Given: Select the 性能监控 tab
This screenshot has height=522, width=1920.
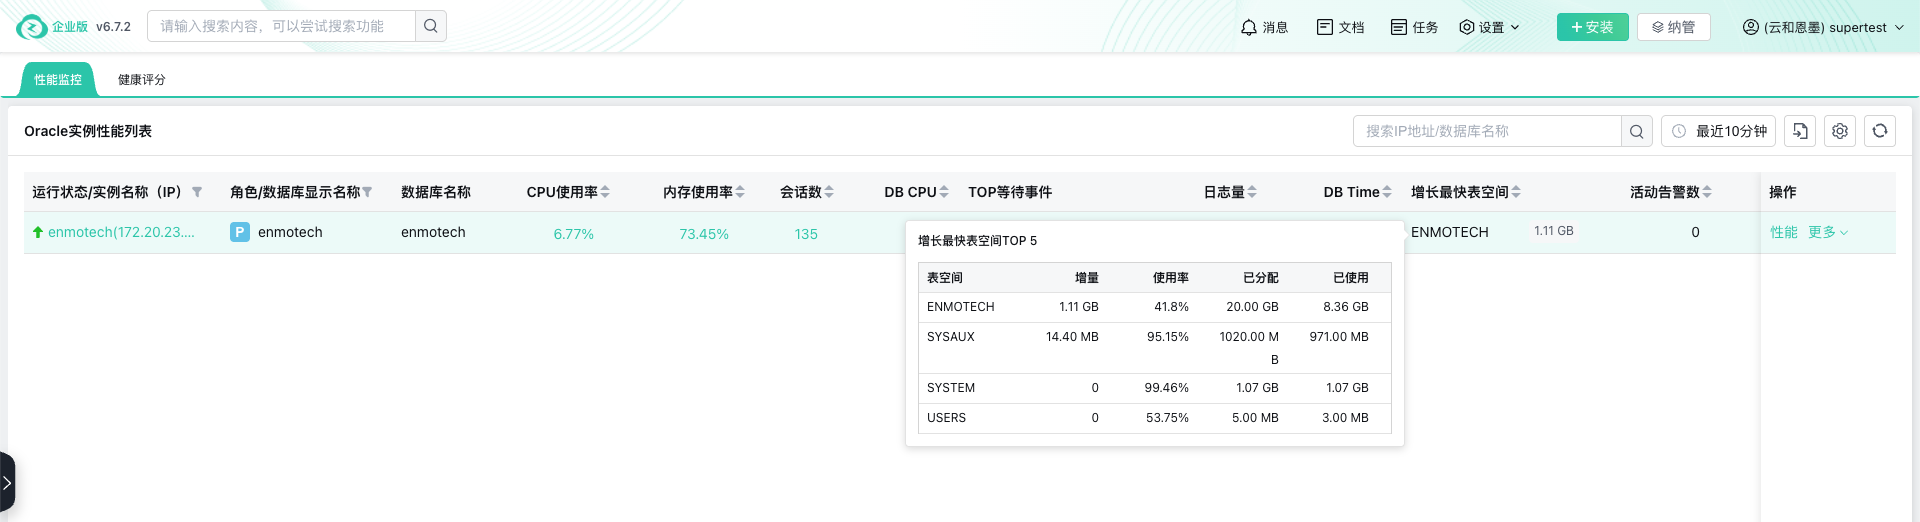Looking at the screenshot, I should coord(58,80).
